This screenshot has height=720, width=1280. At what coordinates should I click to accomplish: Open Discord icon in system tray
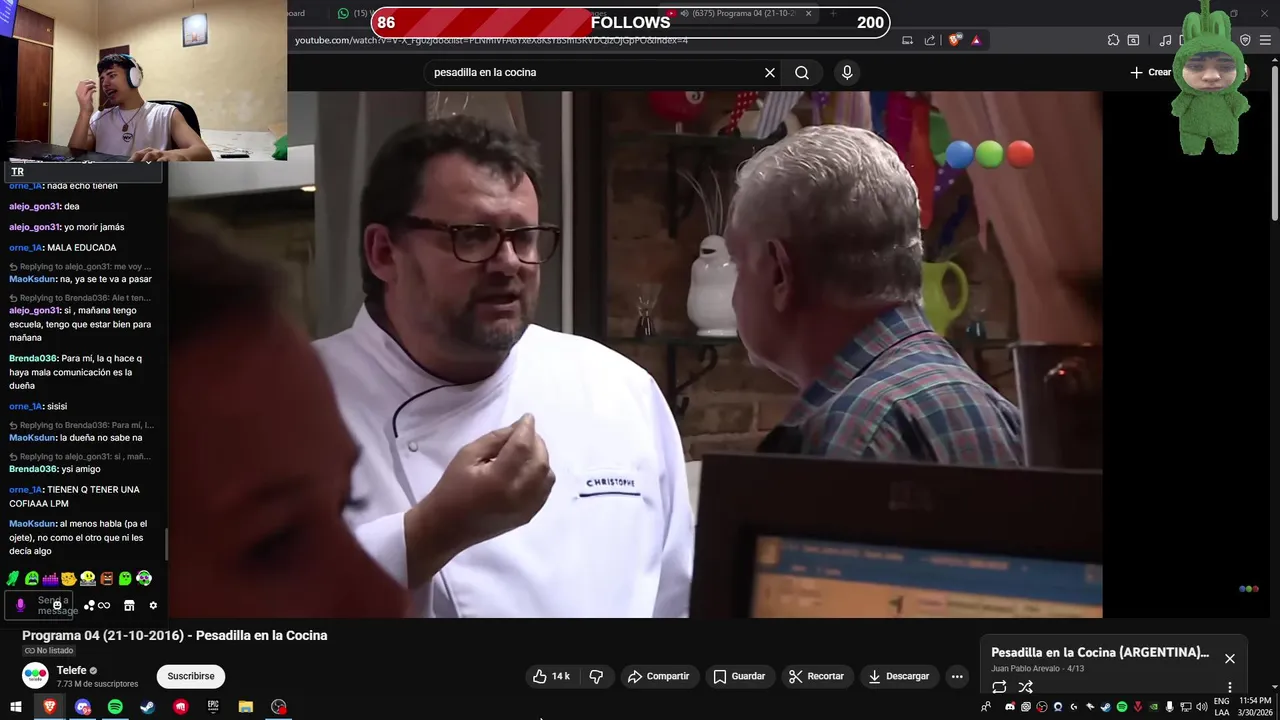[x=1010, y=707]
